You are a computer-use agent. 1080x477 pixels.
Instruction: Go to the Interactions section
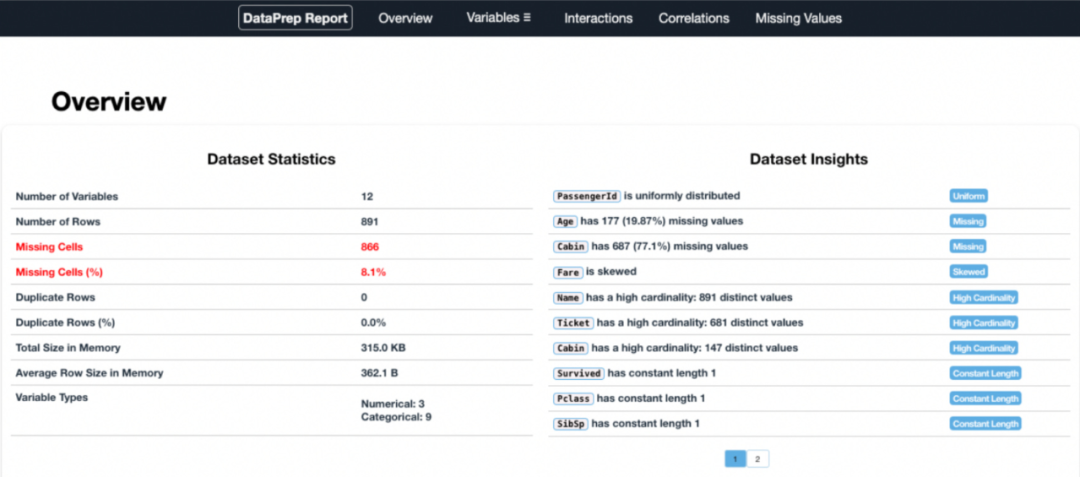point(598,19)
